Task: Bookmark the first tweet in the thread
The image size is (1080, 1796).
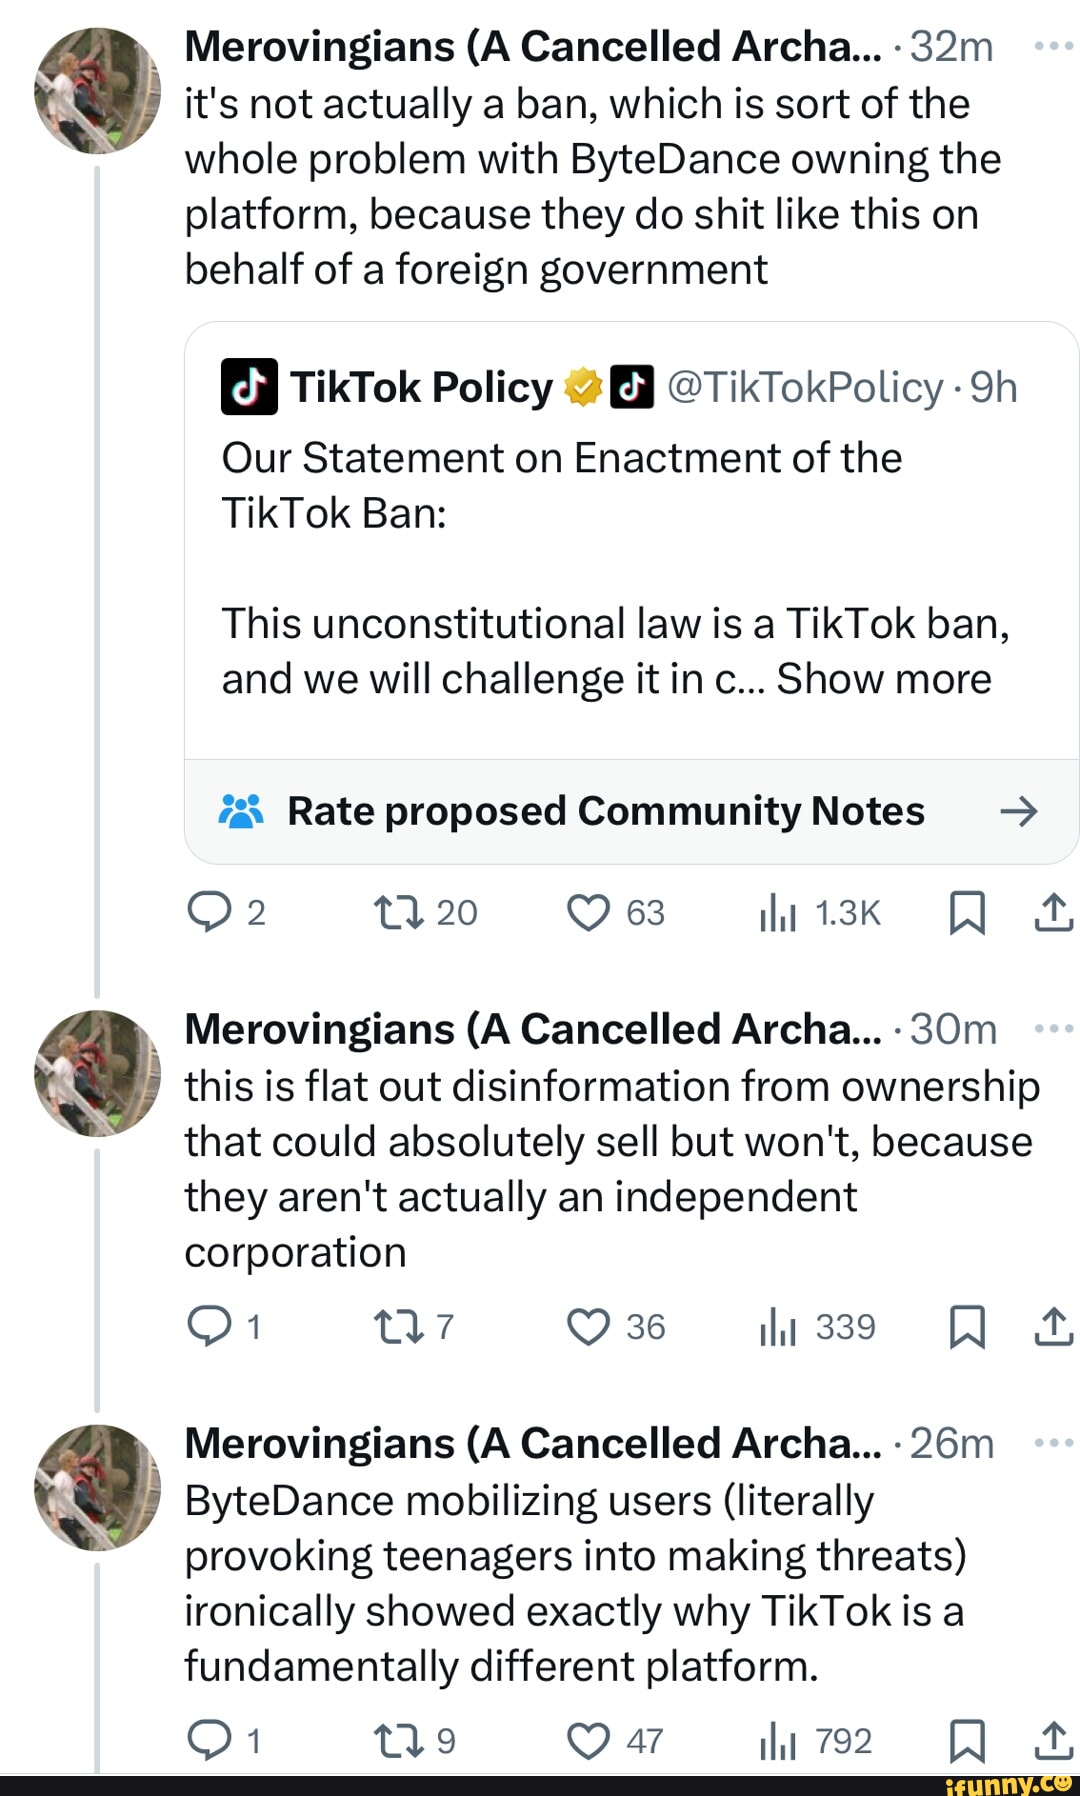Action: (967, 912)
